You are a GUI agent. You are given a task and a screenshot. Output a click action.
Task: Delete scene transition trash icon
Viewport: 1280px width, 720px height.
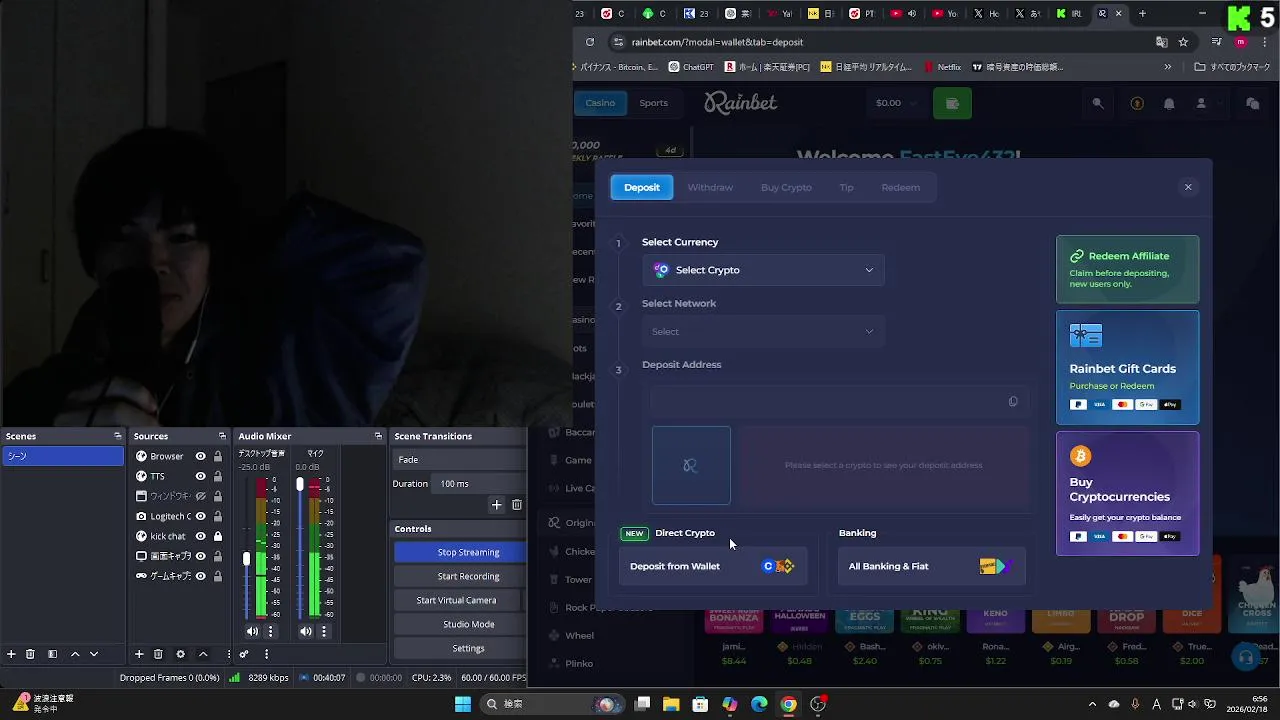click(517, 505)
